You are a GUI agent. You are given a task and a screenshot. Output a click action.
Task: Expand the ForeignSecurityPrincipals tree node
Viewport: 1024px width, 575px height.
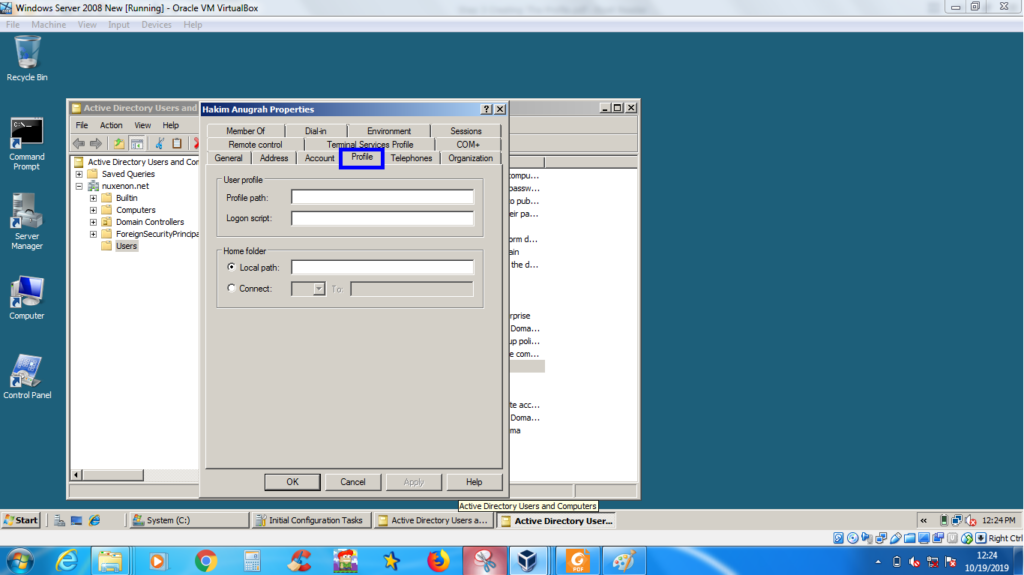pyautogui.click(x=93, y=234)
